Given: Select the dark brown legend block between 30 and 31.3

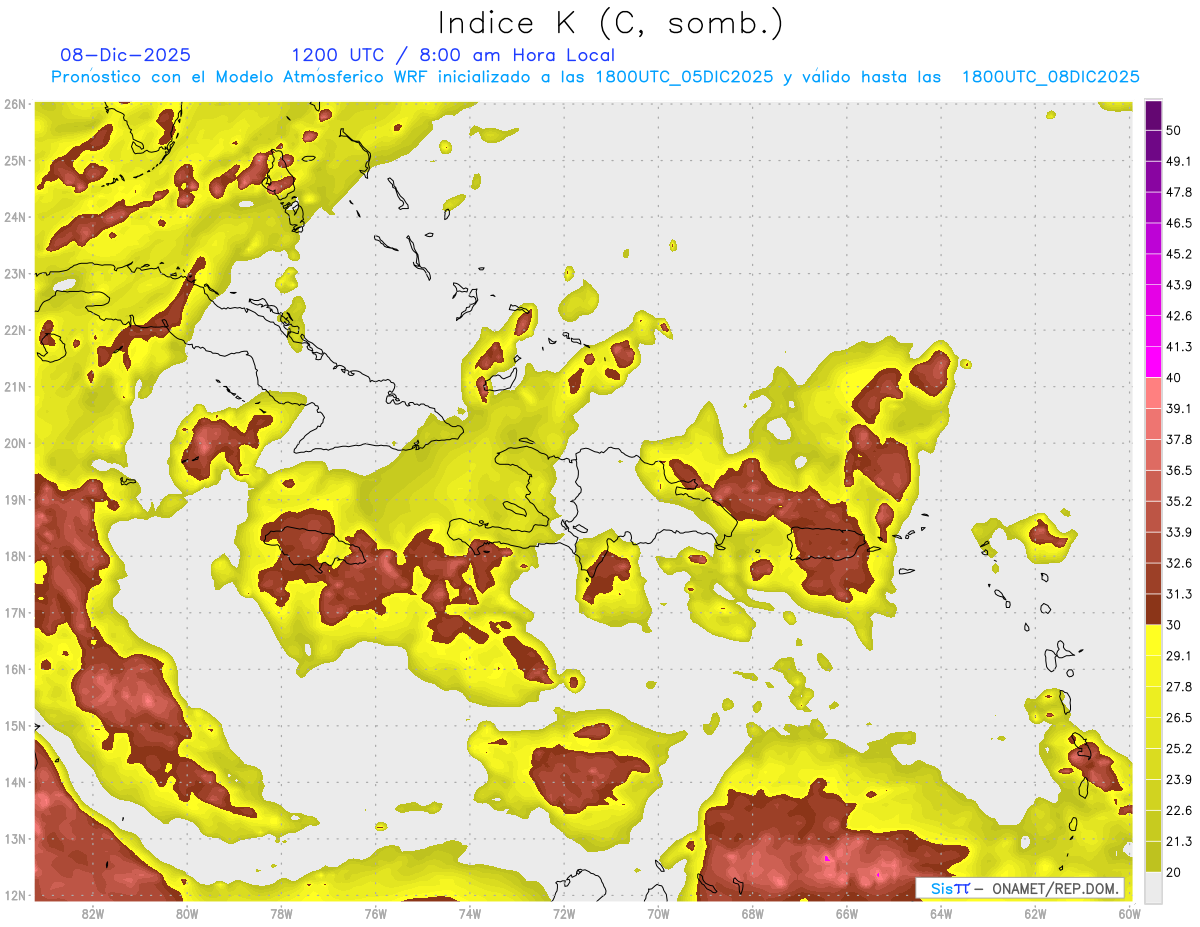Looking at the screenshot, I should point(1153,609).
